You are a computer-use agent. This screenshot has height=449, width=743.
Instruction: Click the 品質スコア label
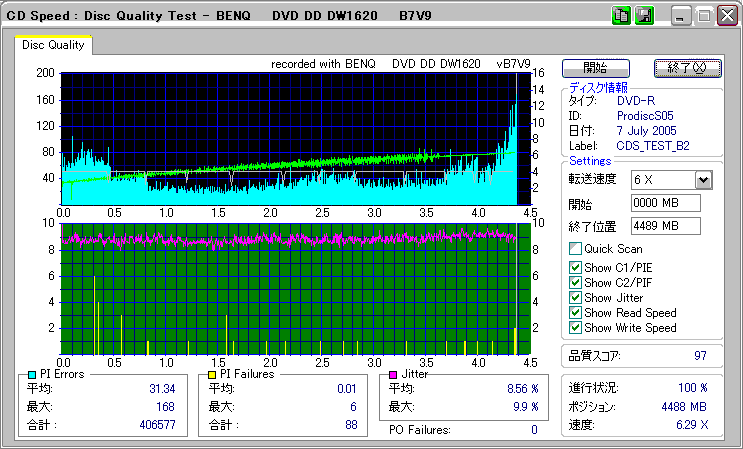(594, 356)
